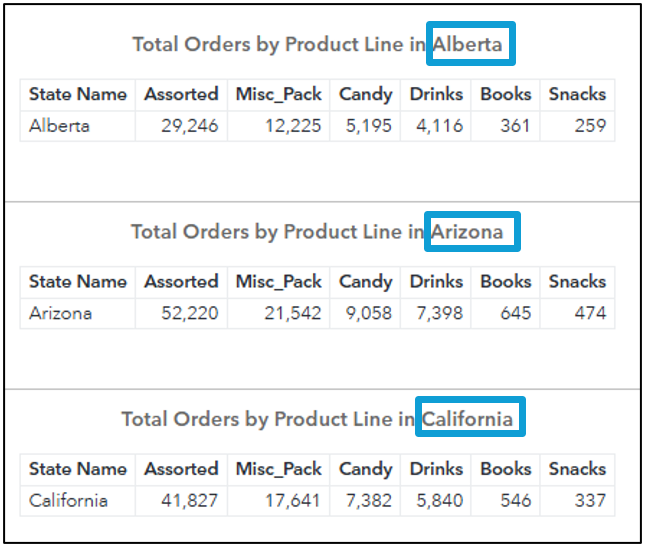Click the Arizona table's State Name header
The width and height of the screenshot is (646, 547).
[78, 282]
